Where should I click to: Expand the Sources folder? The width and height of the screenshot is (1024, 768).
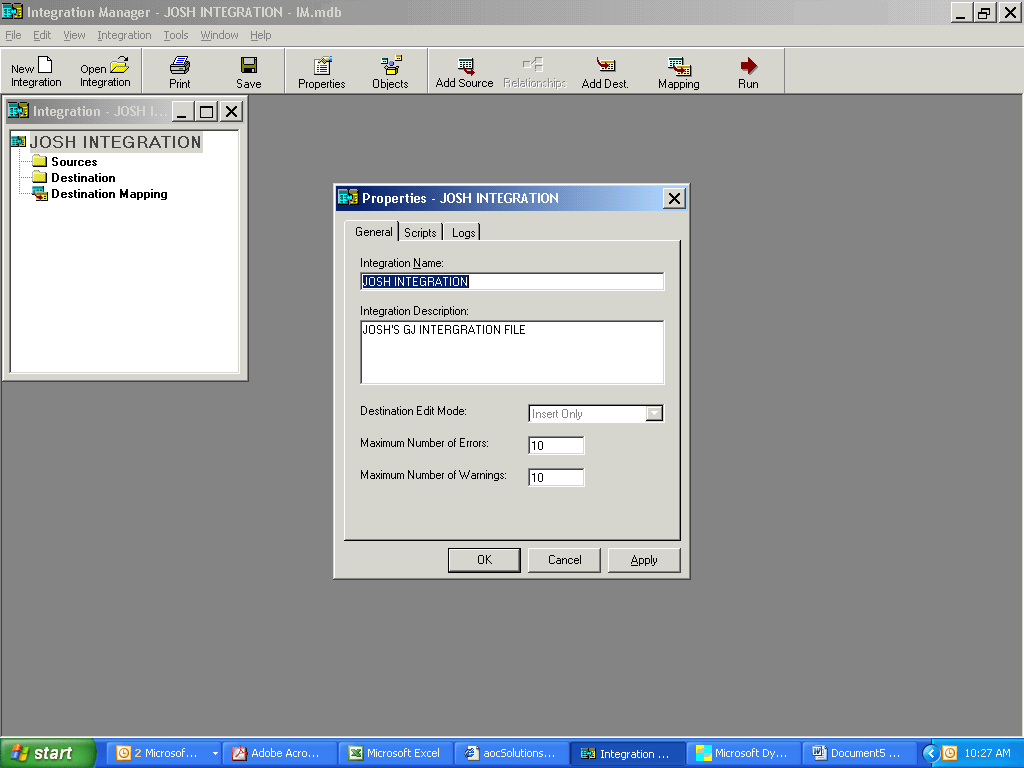74,161
